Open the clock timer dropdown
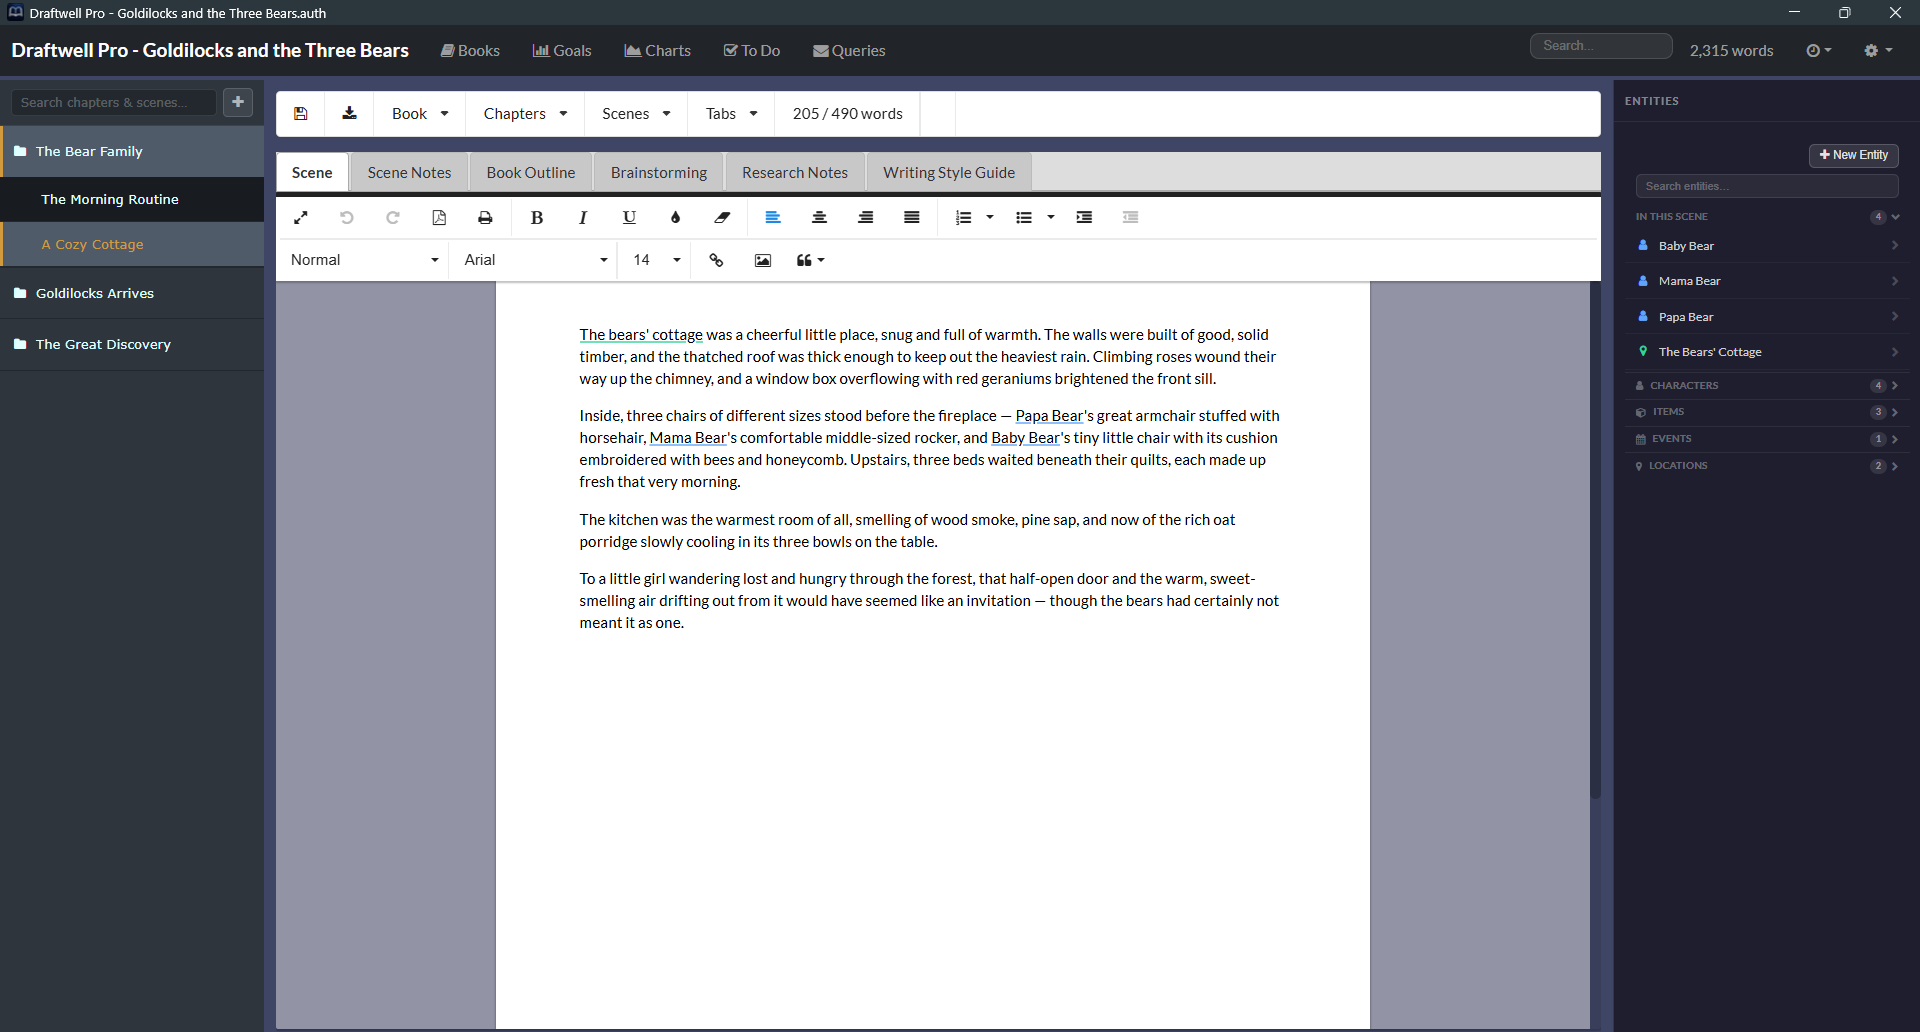Screen dimensions: 1920x1032 (1819, 51)
